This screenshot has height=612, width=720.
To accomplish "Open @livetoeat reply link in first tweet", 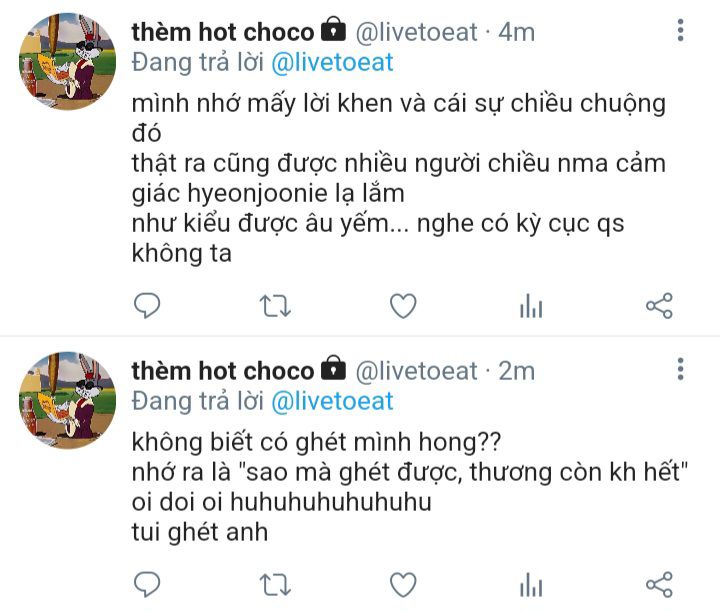I will coord(332,62).
